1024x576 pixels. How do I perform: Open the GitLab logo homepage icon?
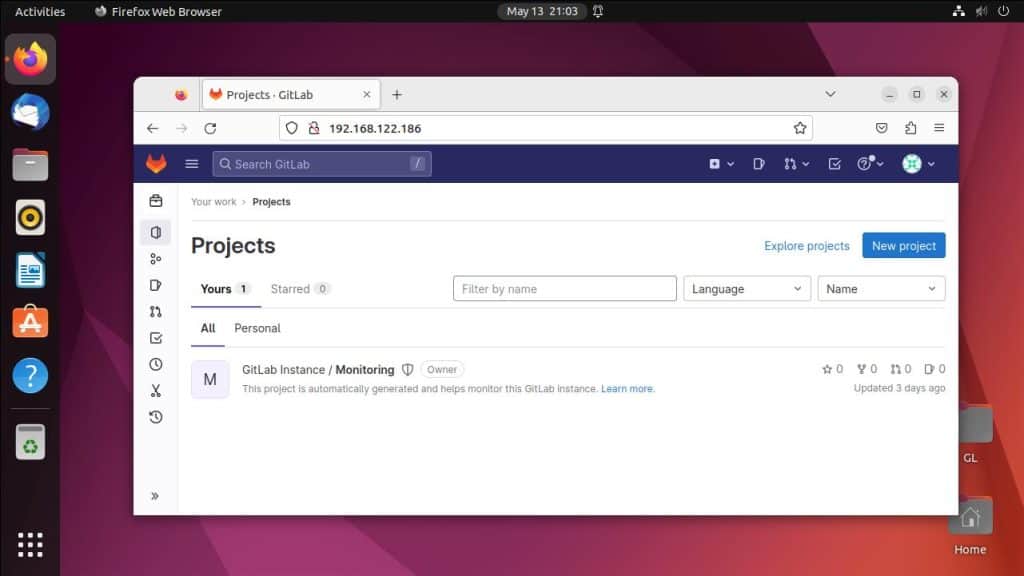pyautogui.click(x=156, y=163)
